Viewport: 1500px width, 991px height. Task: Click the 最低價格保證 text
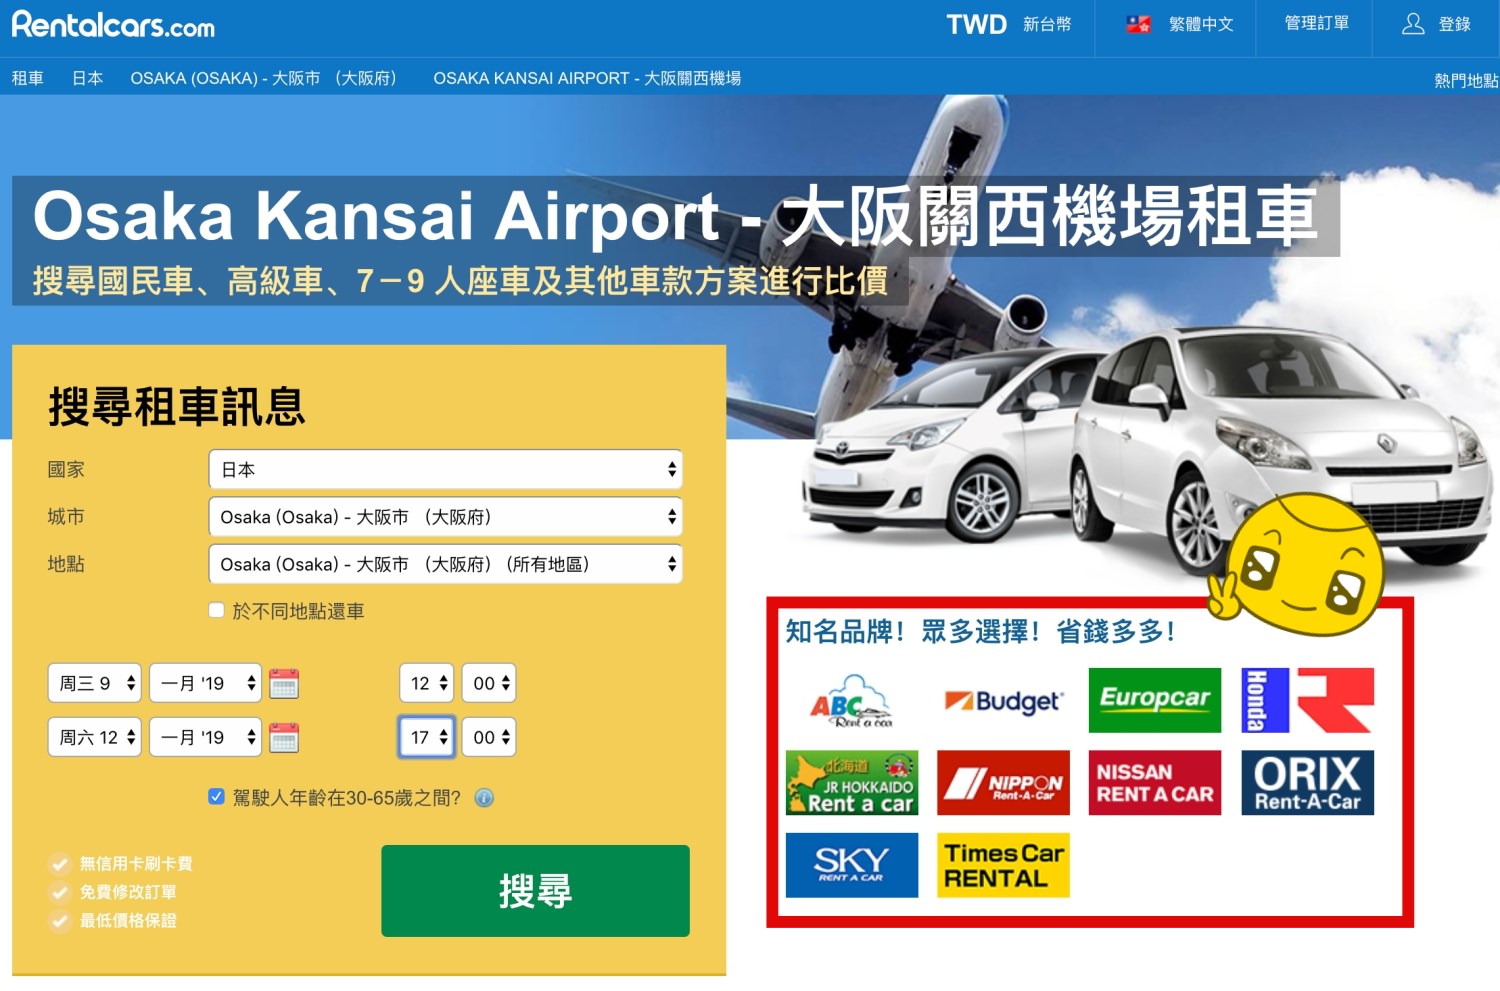[x=128, y=920]
